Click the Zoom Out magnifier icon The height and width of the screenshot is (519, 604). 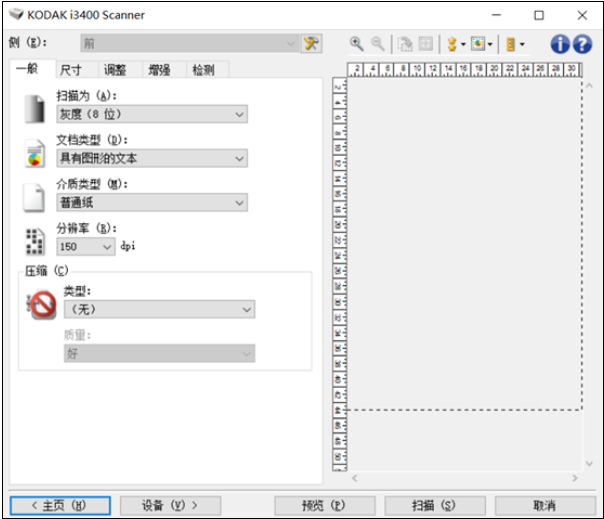pyautogui.click(x=378, y=44)
